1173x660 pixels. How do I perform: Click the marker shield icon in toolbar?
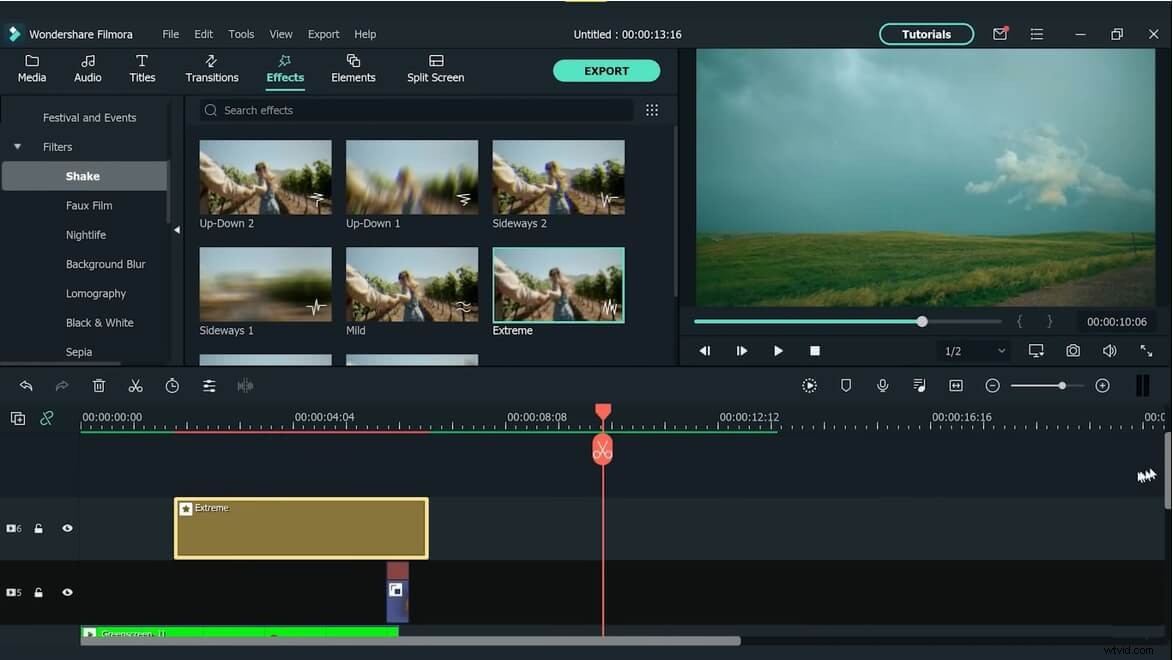[x=846, y=386]
